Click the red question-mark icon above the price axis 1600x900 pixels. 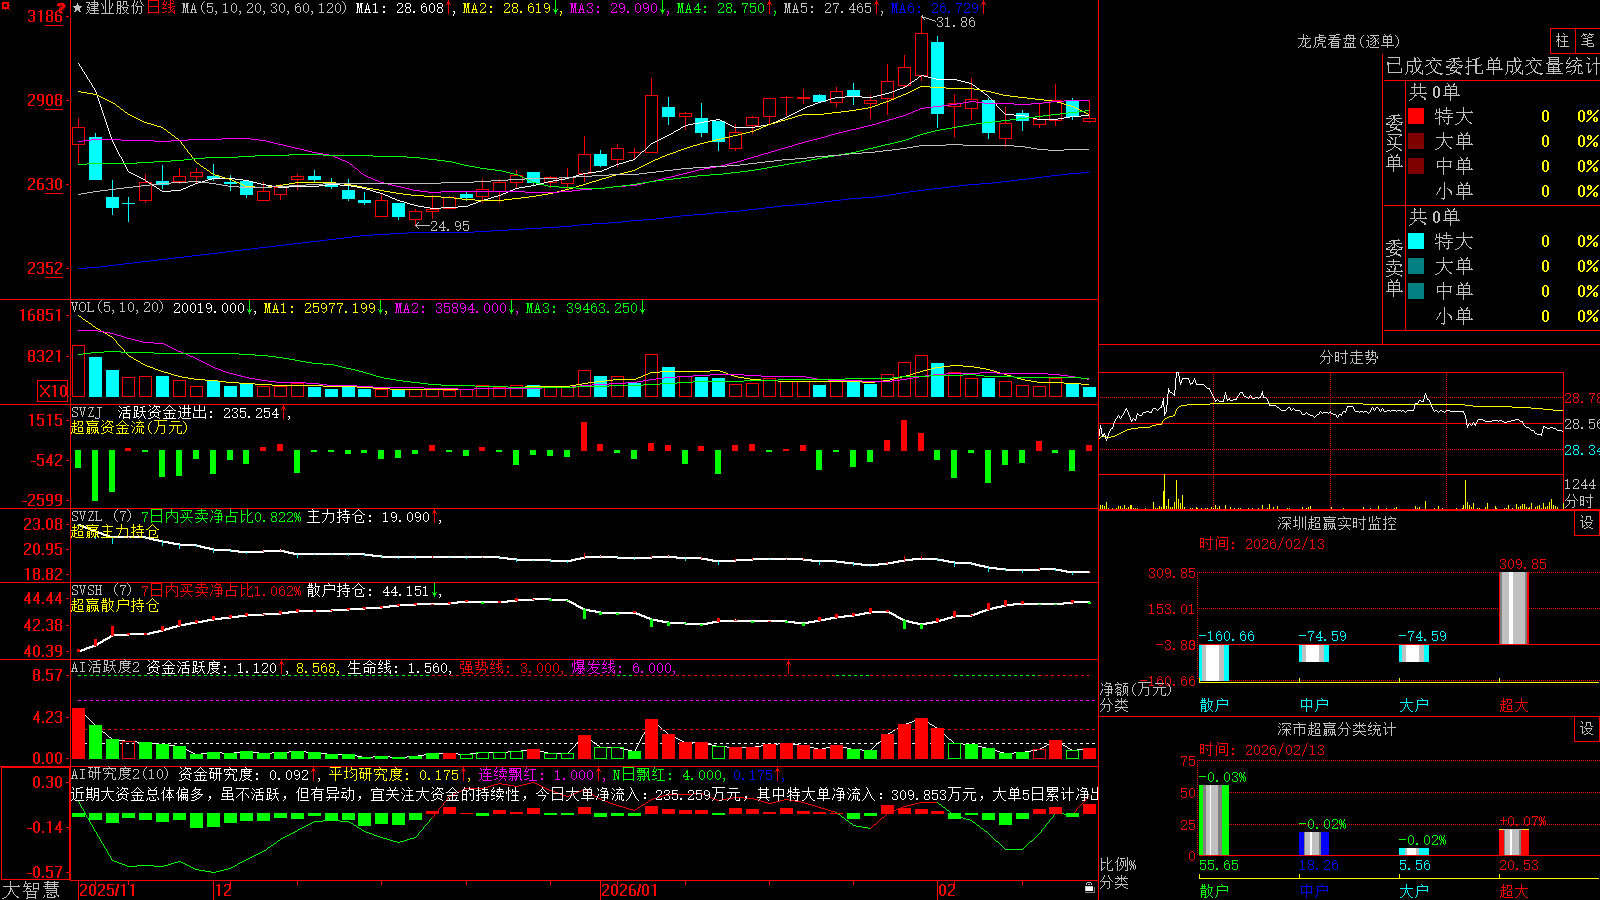tap(61, 8)
